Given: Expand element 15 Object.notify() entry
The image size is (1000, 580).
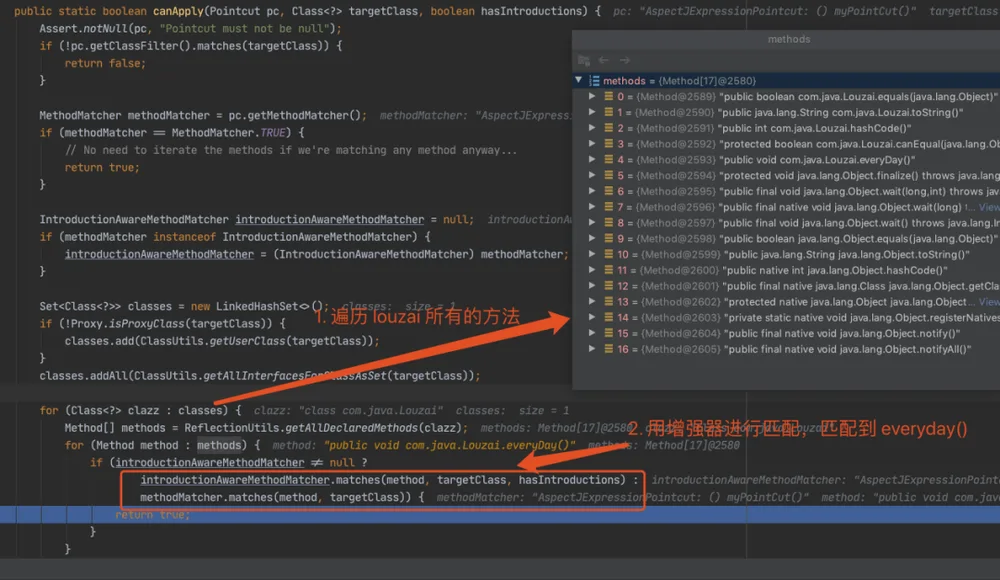Looking at the screenshot, I should tap(592, 333).
